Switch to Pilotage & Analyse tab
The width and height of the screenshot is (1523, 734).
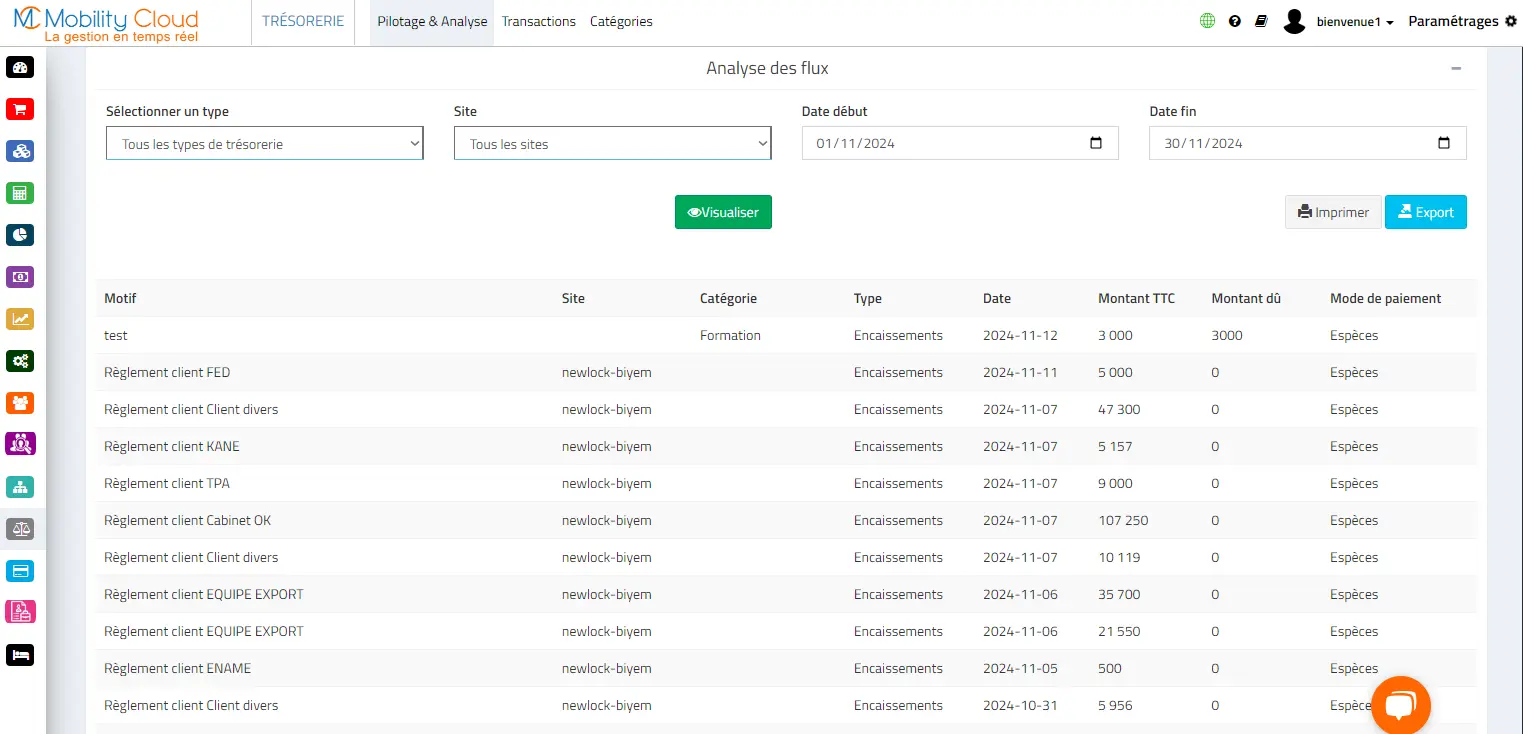pyautogui.click(x=432, y=21)
